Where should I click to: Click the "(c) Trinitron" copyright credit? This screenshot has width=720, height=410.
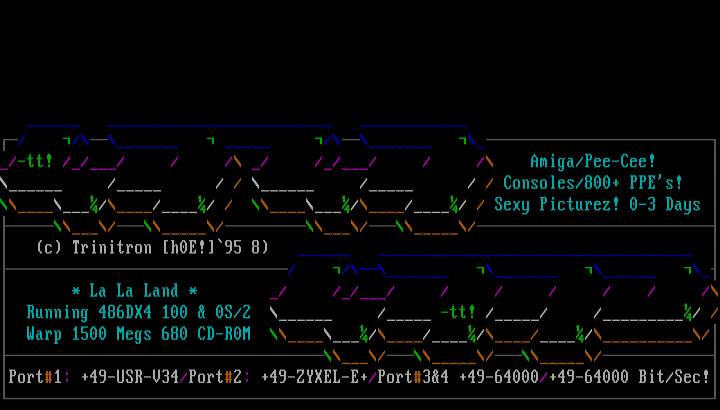pos(95,246)
